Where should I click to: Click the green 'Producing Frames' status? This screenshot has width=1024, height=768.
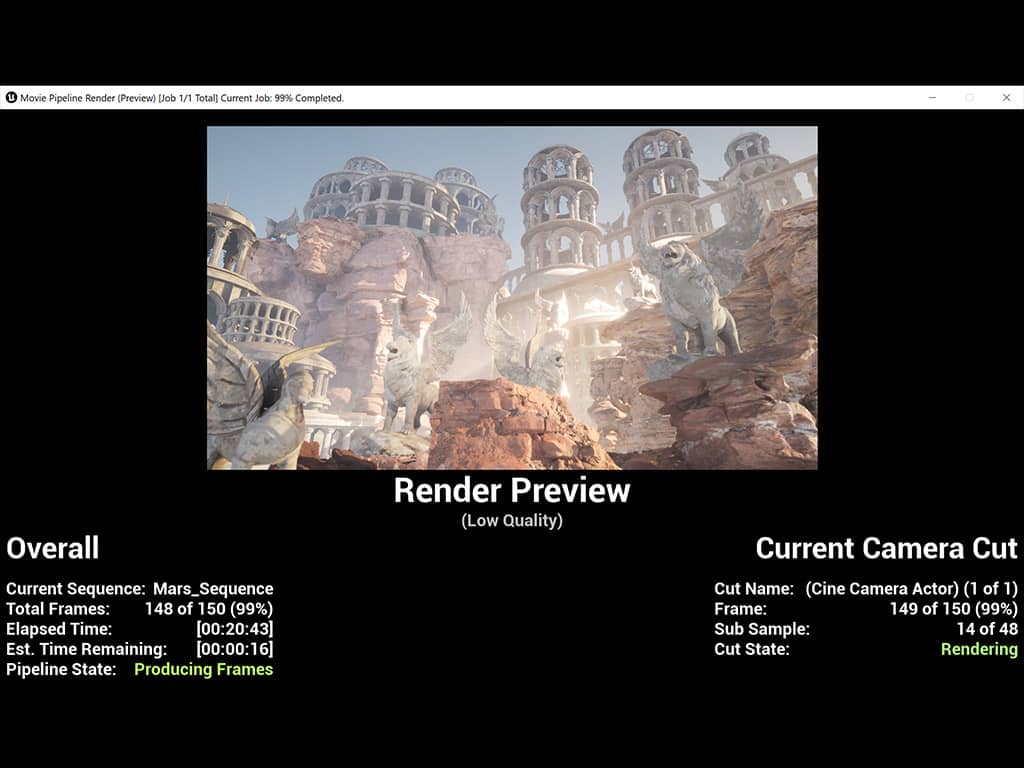[204, 669]
